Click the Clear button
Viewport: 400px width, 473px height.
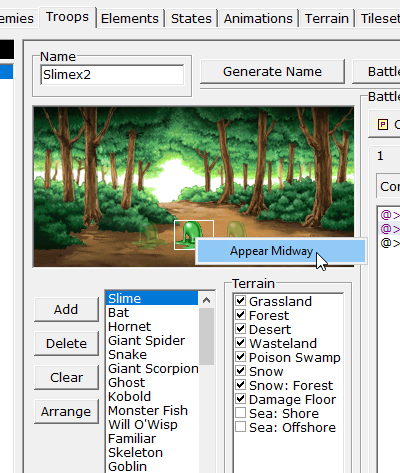[66, 378]
